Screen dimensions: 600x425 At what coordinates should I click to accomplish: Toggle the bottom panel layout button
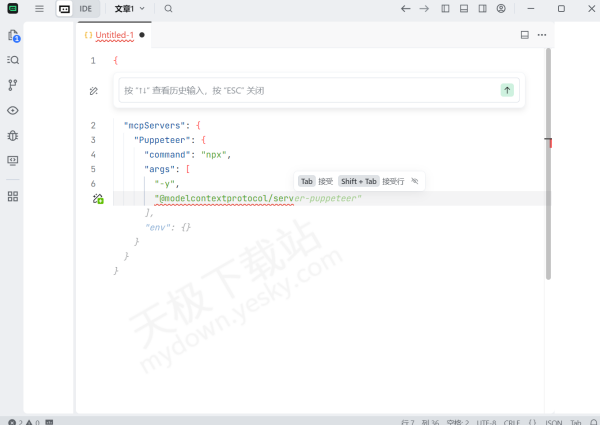coord(464,8)
